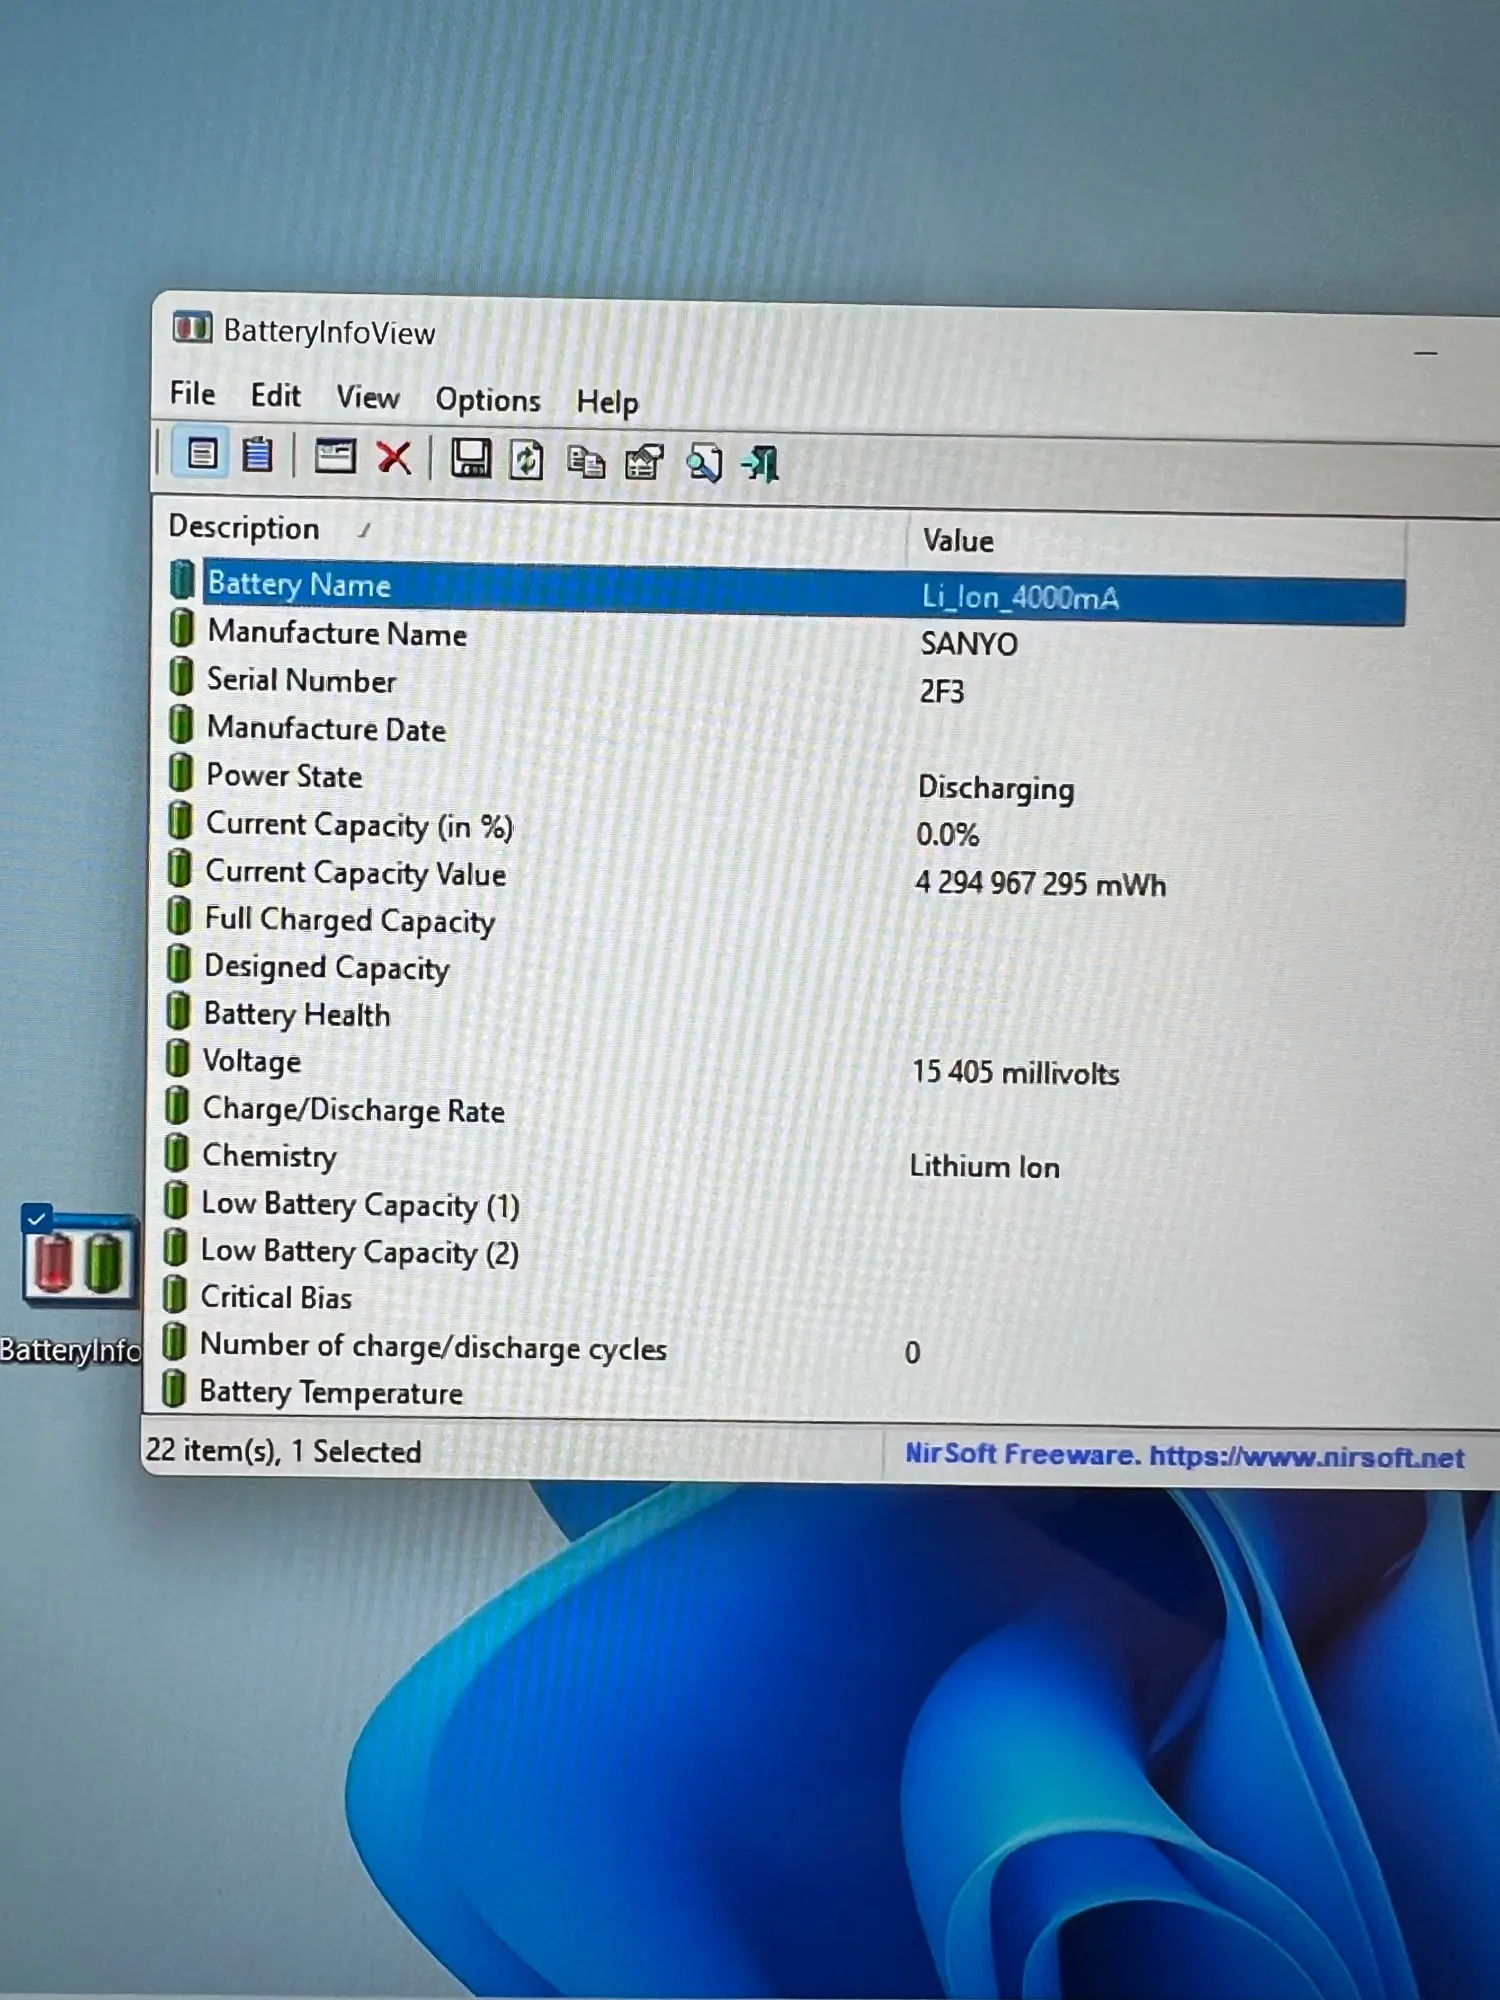Image resolution: width=1500 pixels, height=2000 pixels.
Task: Select the Manufacture Name row
Action: [x=786, y=638]
